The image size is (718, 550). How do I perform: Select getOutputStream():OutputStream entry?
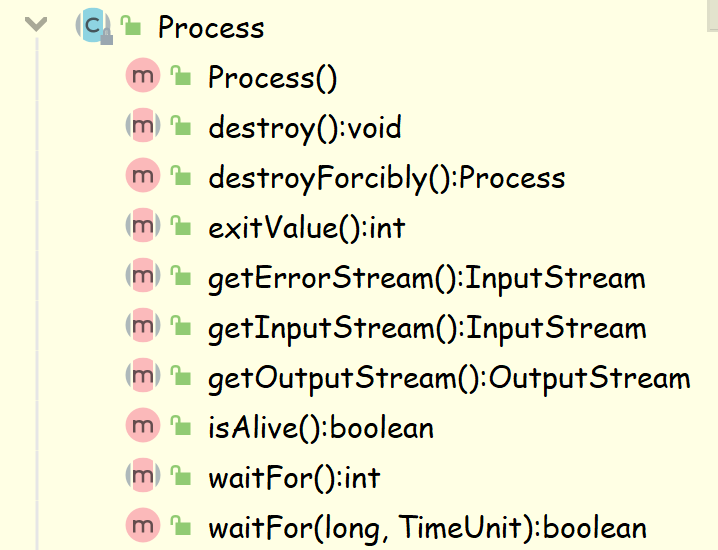click(x=448, y=378)
